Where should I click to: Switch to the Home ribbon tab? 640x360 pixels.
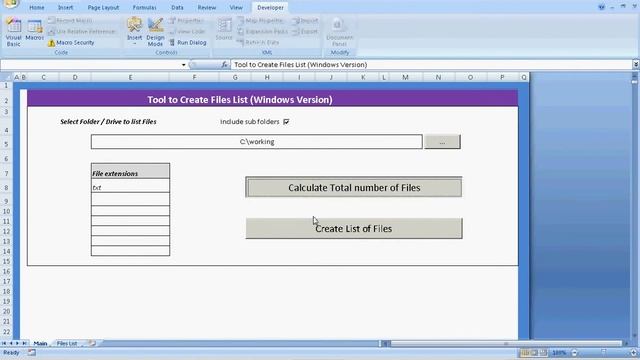pos(37,7)
